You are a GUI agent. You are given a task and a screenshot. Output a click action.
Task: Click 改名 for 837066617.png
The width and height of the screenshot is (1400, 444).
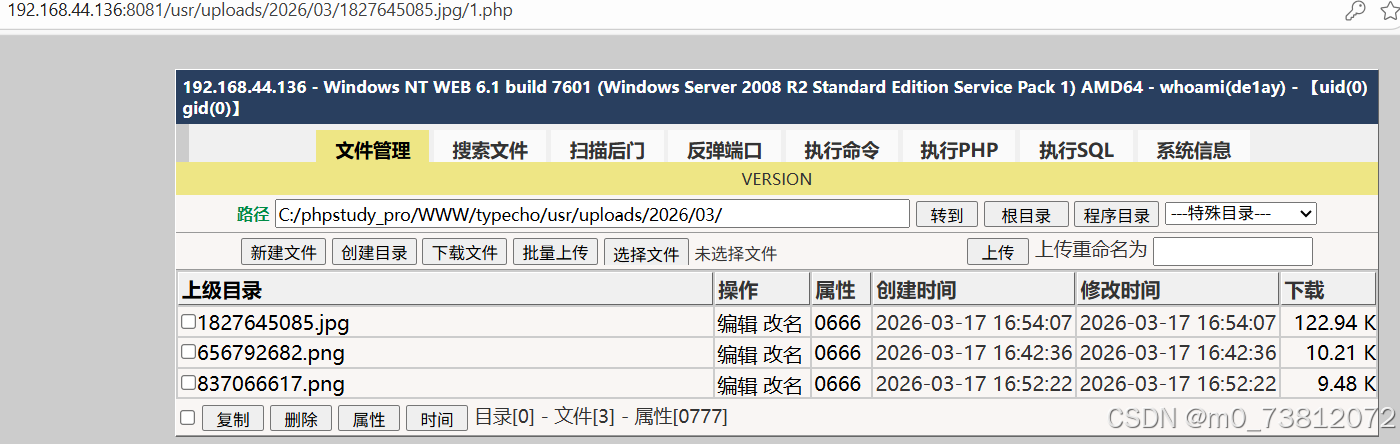(783, 384)
